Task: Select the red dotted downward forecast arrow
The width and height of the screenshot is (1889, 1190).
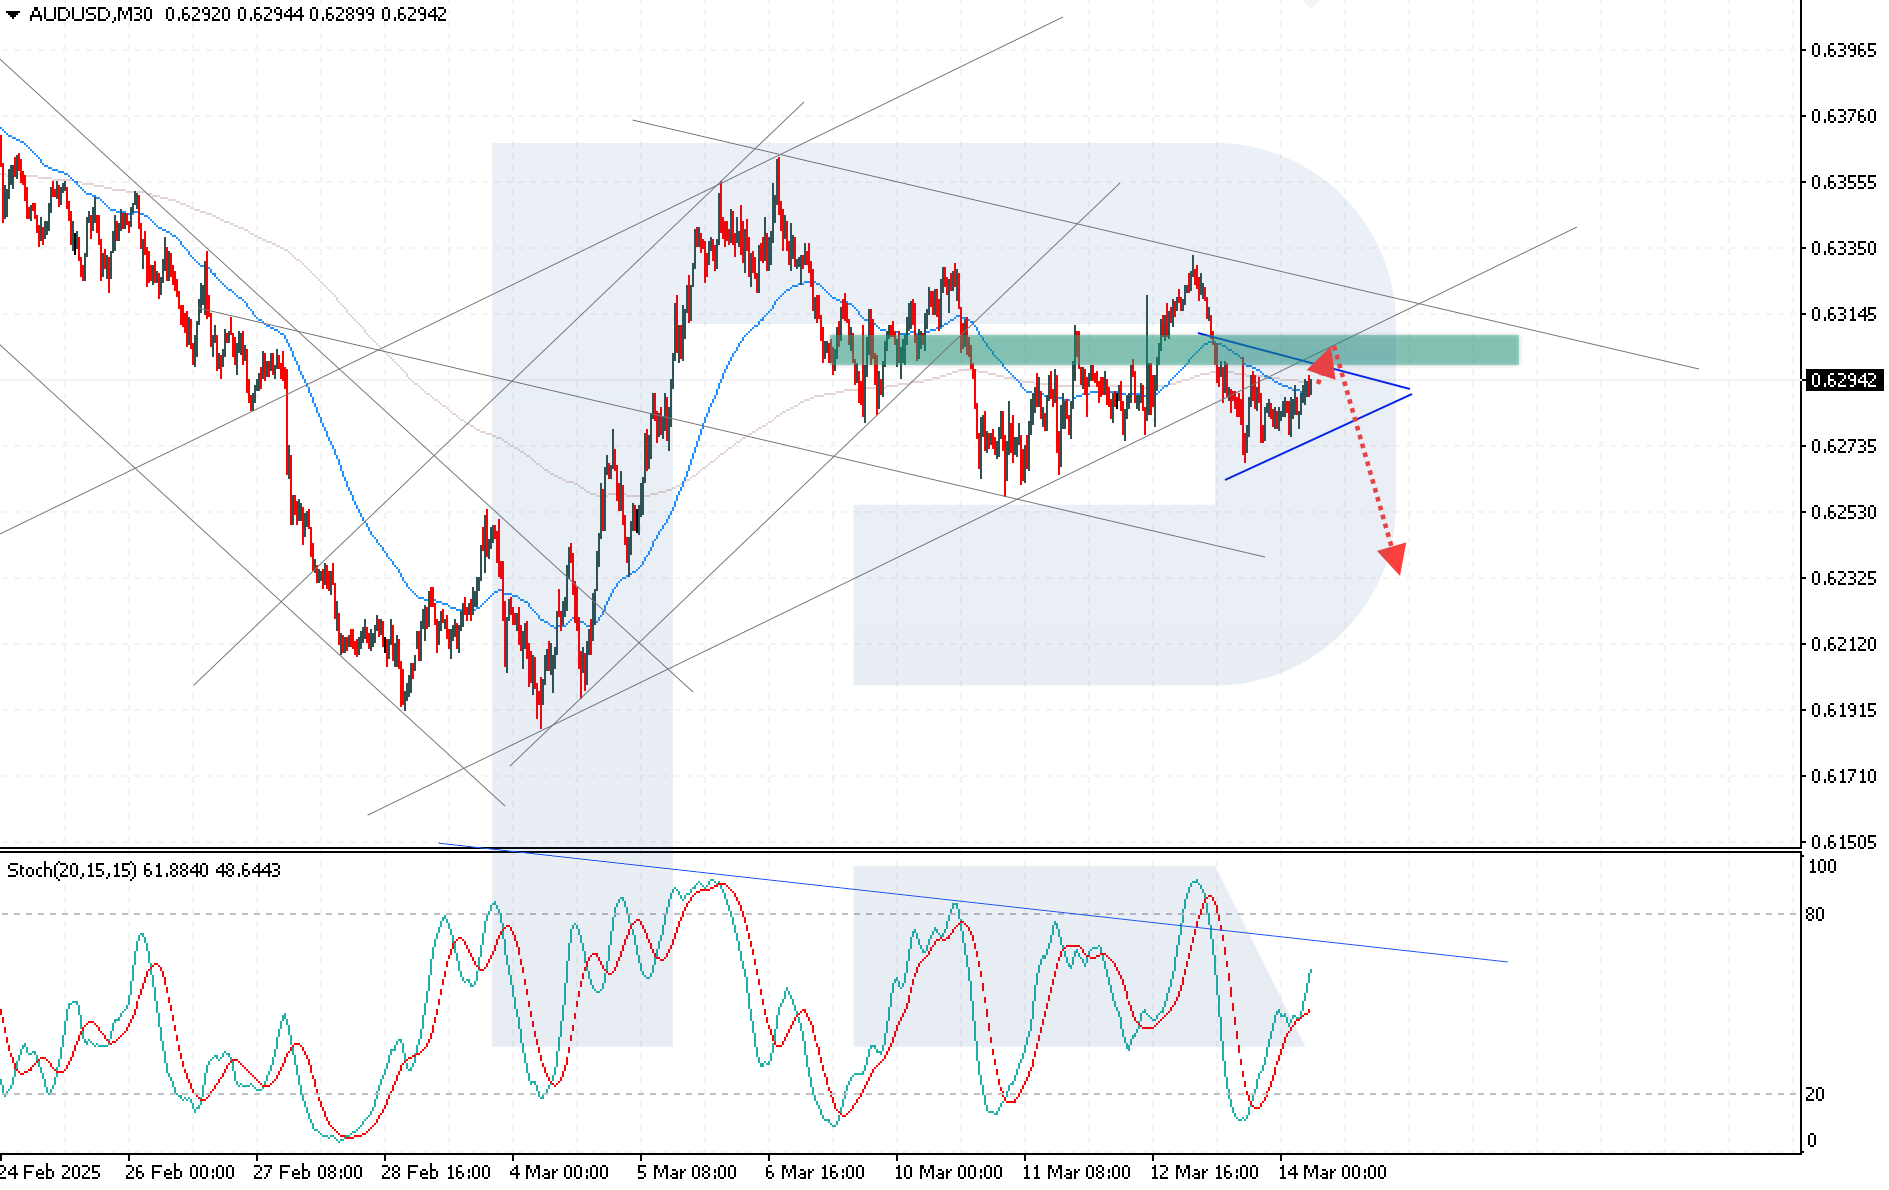Action: (1367, 460)
